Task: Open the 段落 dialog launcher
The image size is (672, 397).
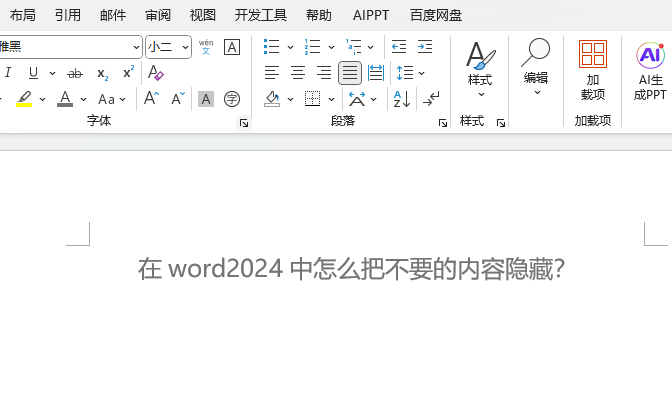Action: point(443,123)
